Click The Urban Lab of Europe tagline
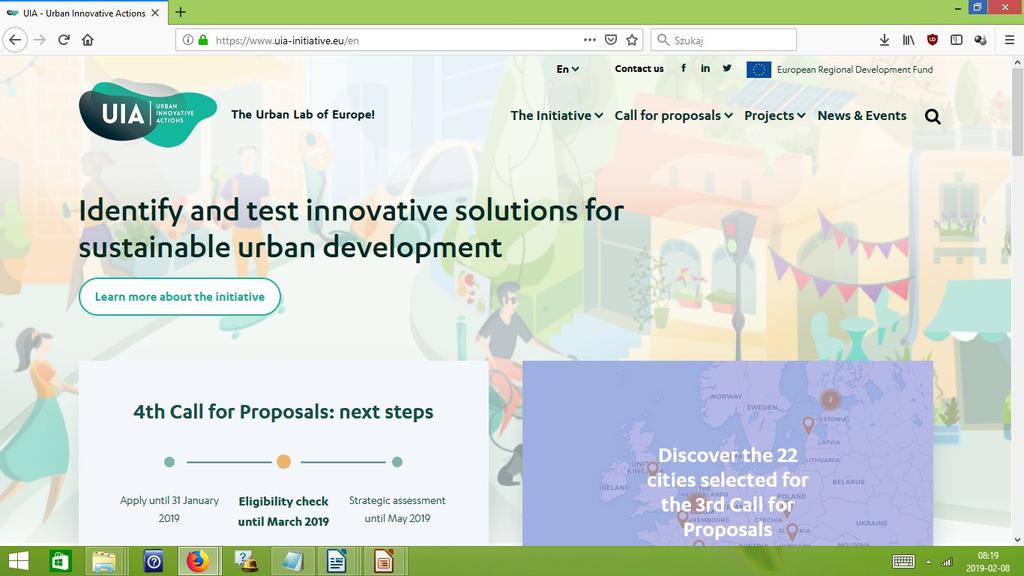The image size is (1024, 576). 303,114
